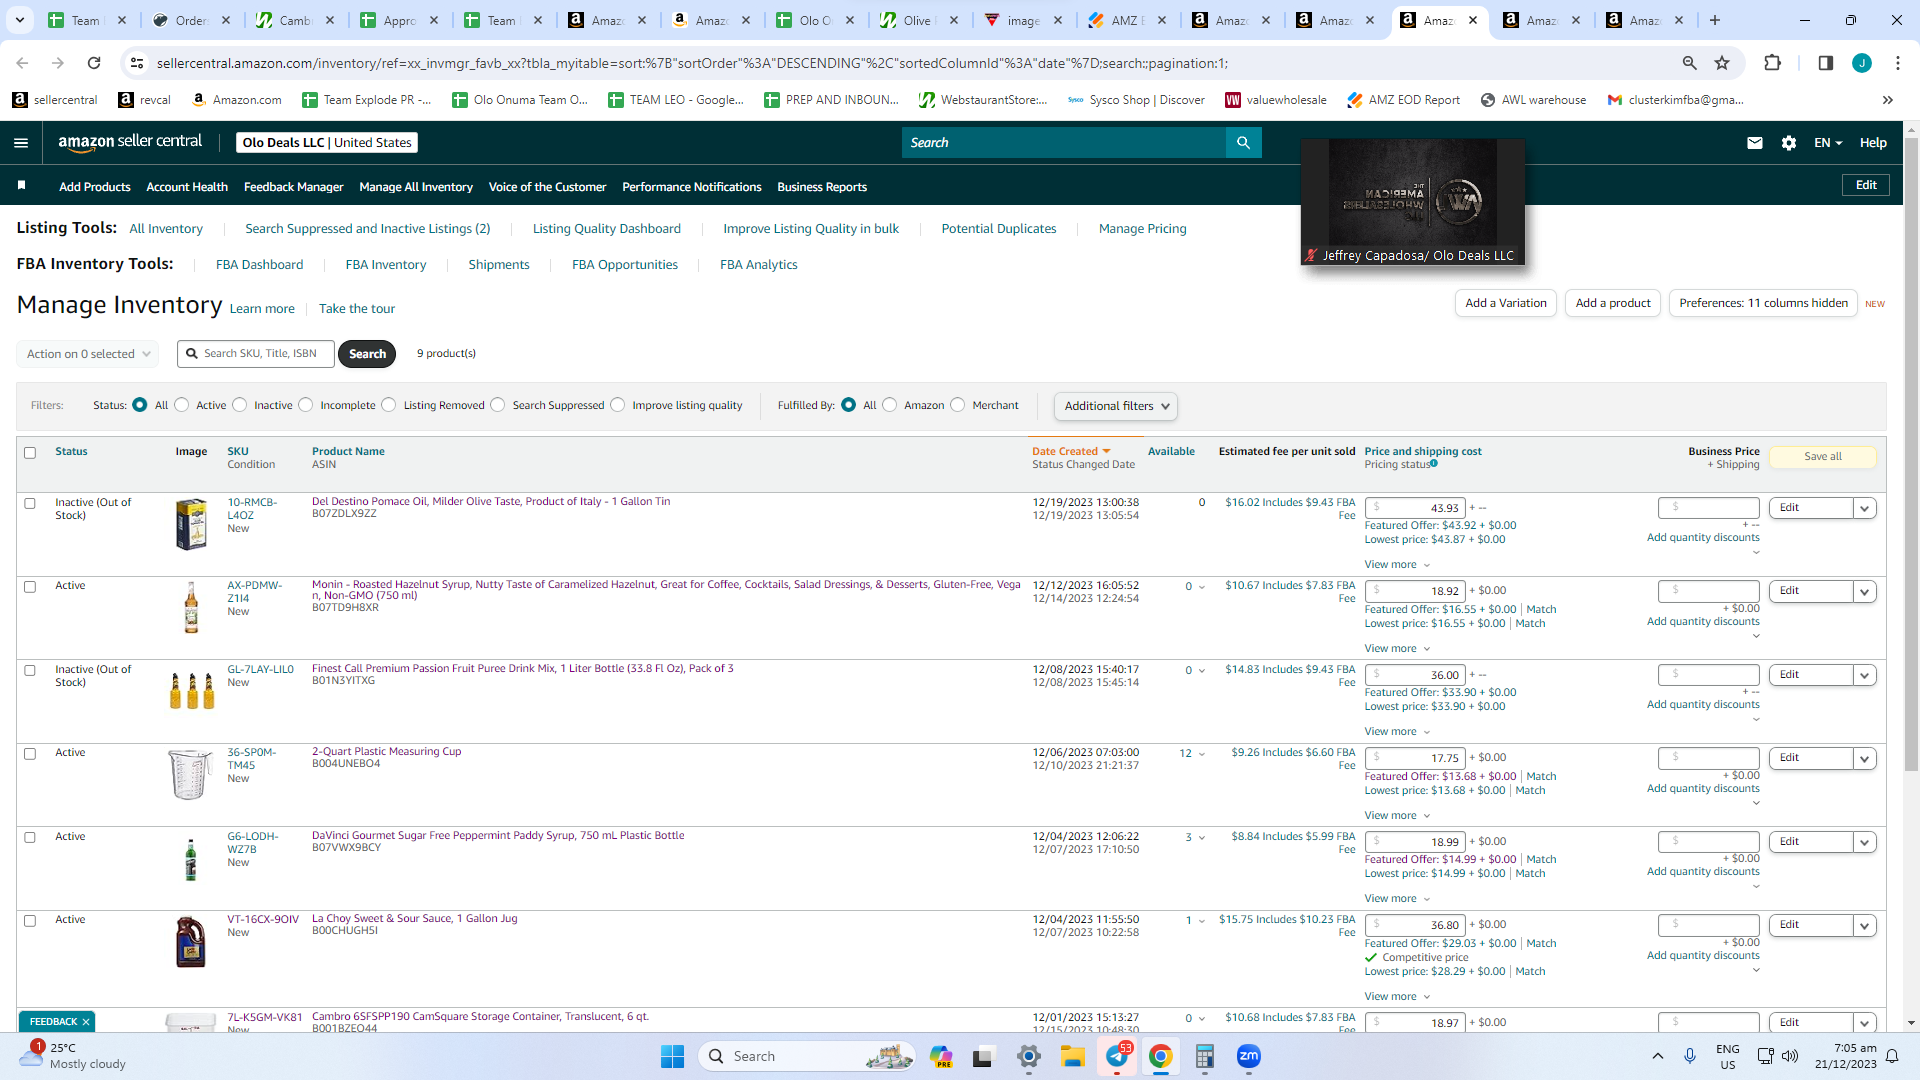Open Add Products in the navigation bar
Image resolution: width=1920 pixels, height=1080 pixels.
(94, 187)
